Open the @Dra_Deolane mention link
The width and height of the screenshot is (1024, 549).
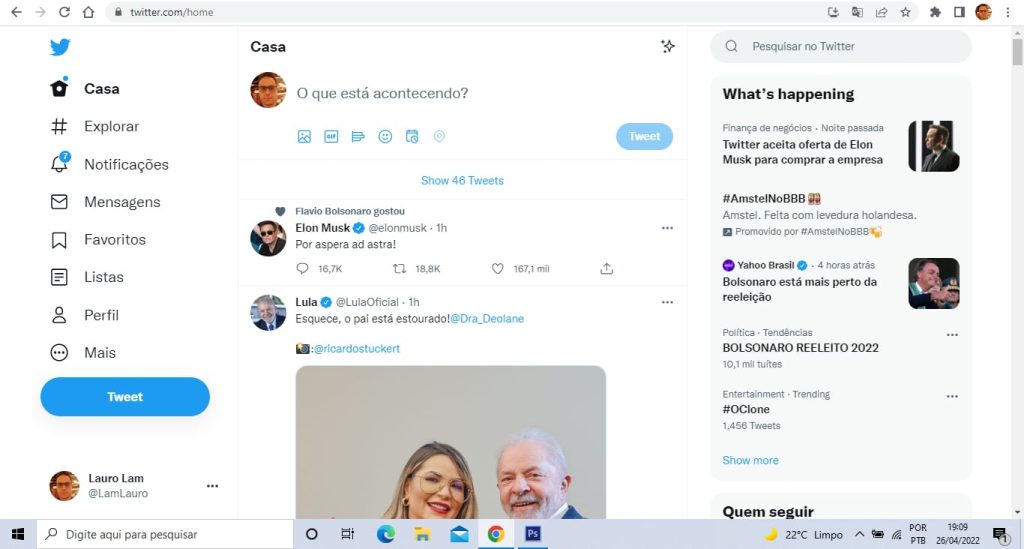[487, 319]
